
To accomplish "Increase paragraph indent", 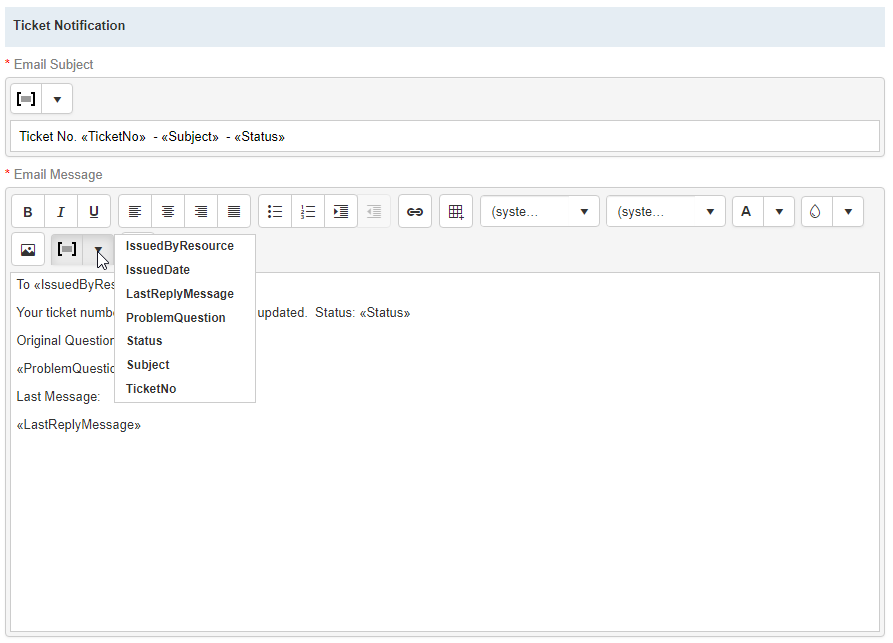I will point(341,212).
